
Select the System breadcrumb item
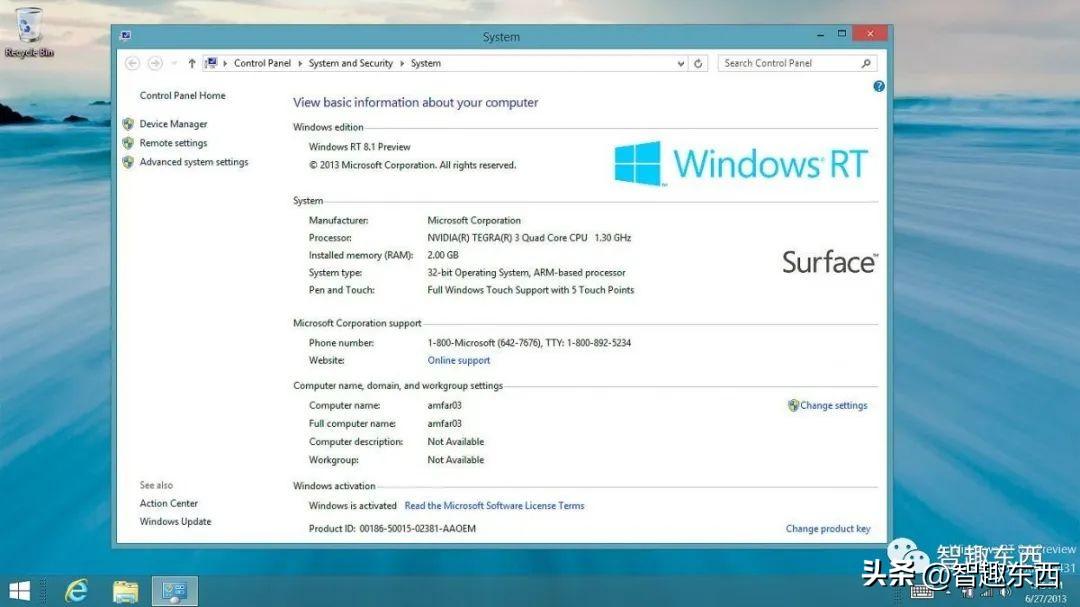point(426,63)
